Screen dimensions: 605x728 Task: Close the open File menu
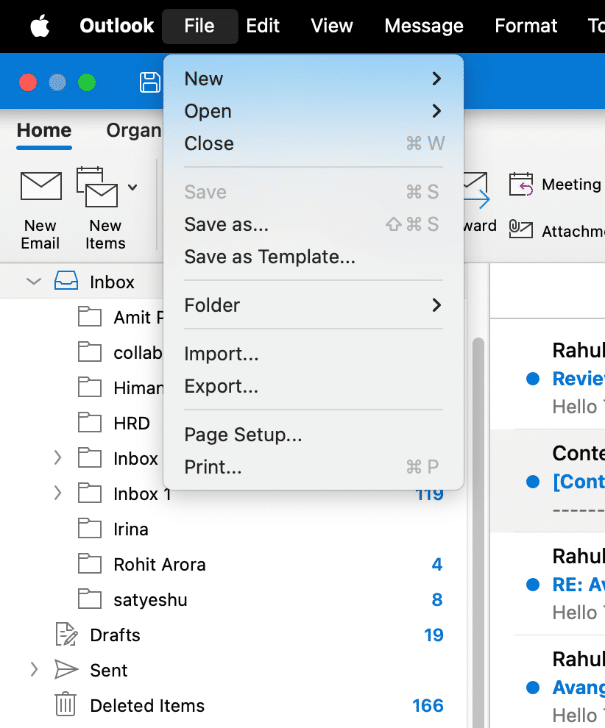[x=200, y=26]
